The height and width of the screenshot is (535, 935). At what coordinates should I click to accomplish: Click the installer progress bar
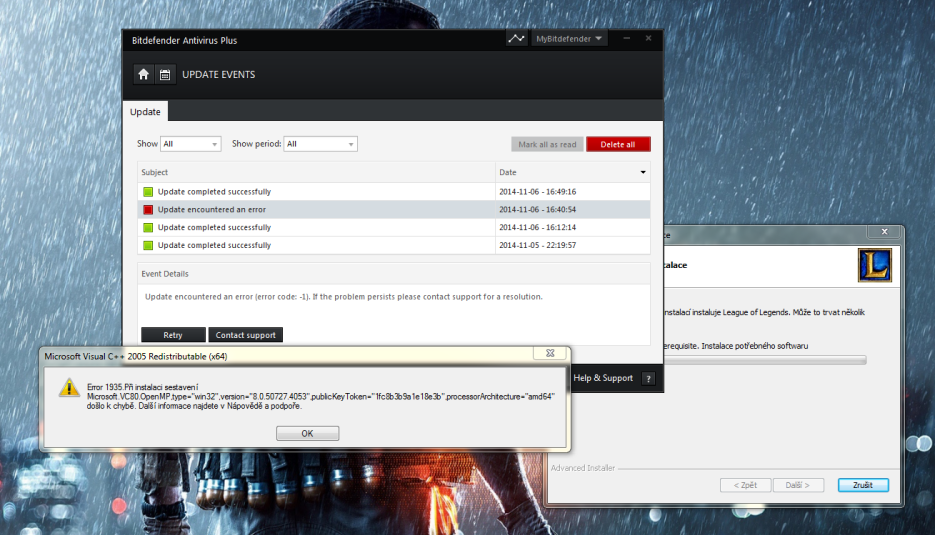point(765,360)
